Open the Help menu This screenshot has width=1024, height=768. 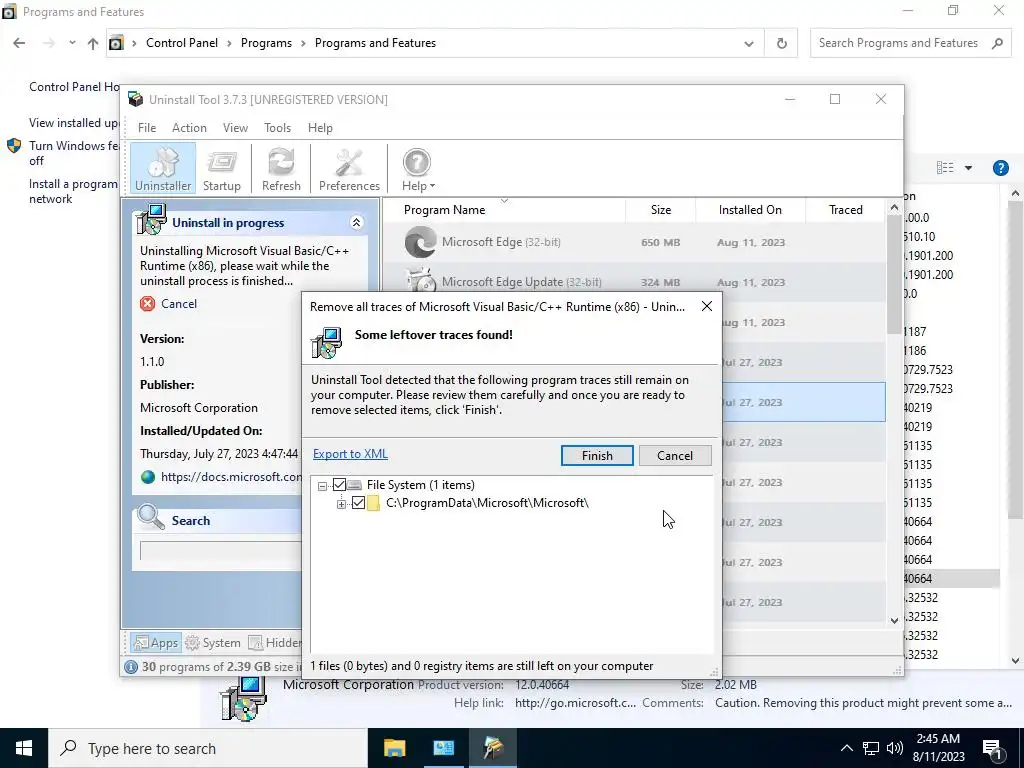pos(320,128)
